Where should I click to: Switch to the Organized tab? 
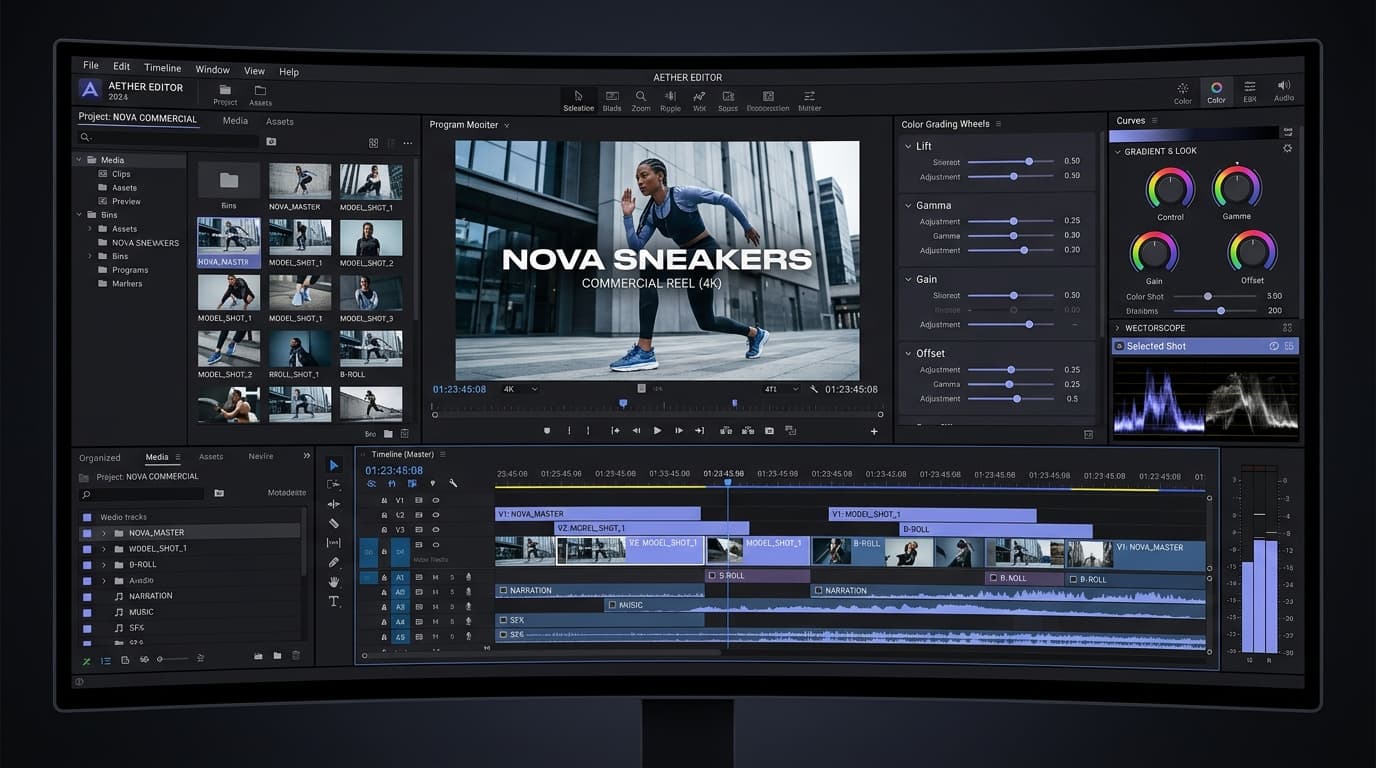click(100, 458)
